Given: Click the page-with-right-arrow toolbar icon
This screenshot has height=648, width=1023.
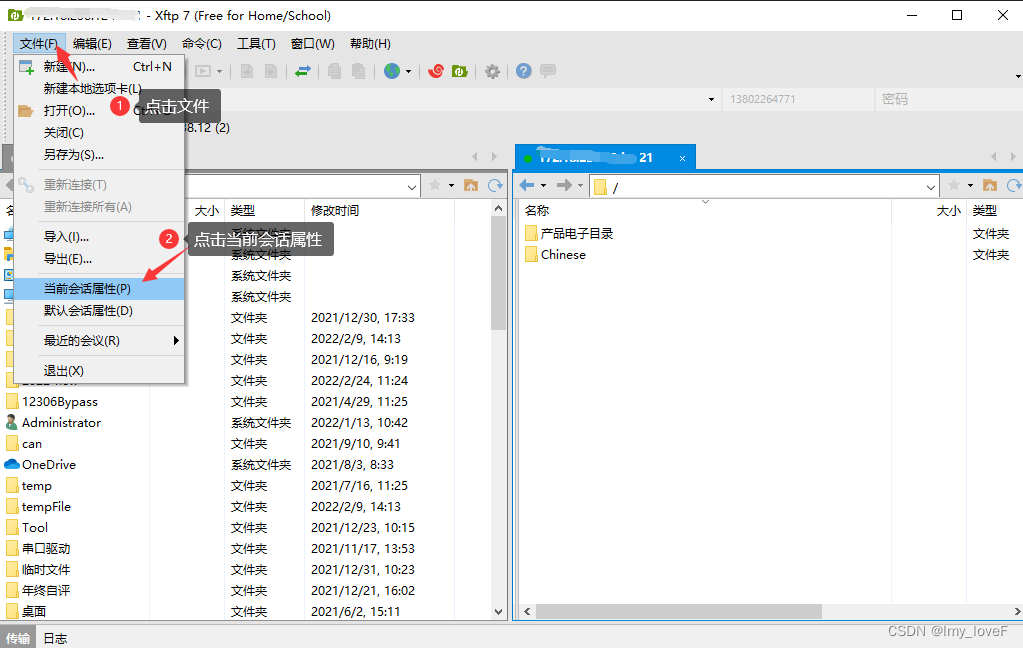Looking at the screenshot, I should (x=271, y=71).
